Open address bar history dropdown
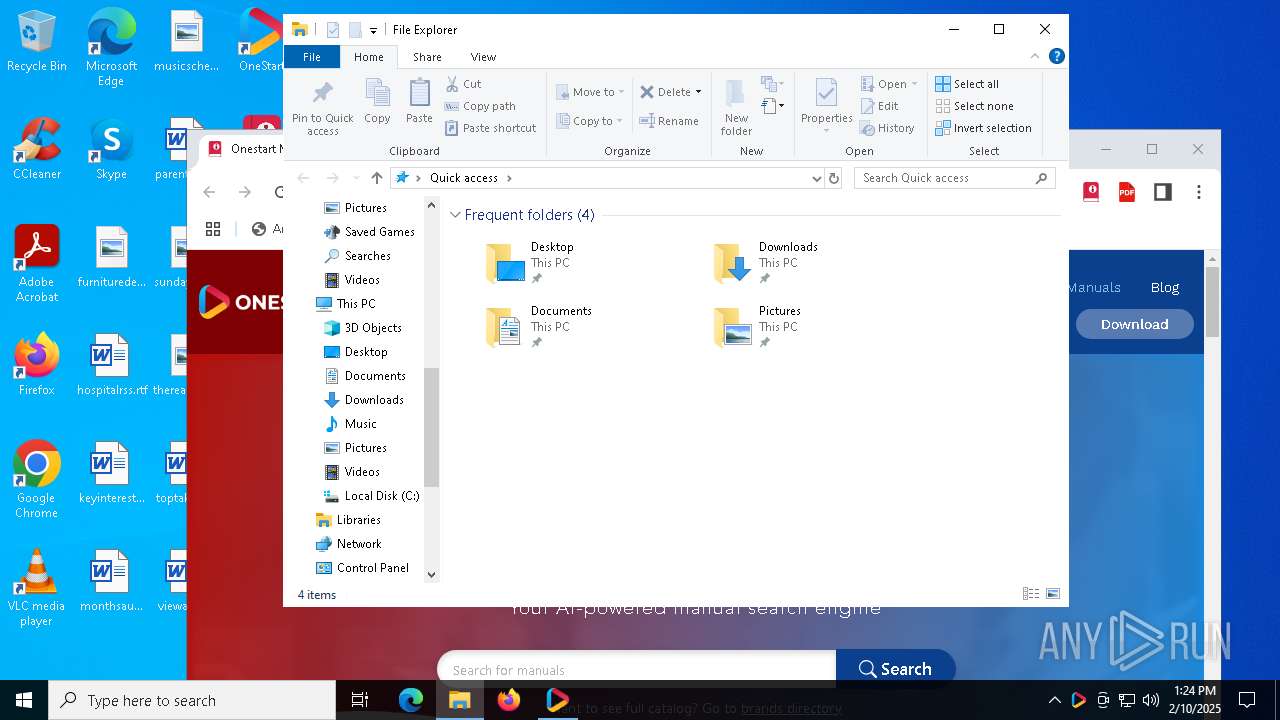Viewport: 1280px width, 720px height. click(817, 178)
